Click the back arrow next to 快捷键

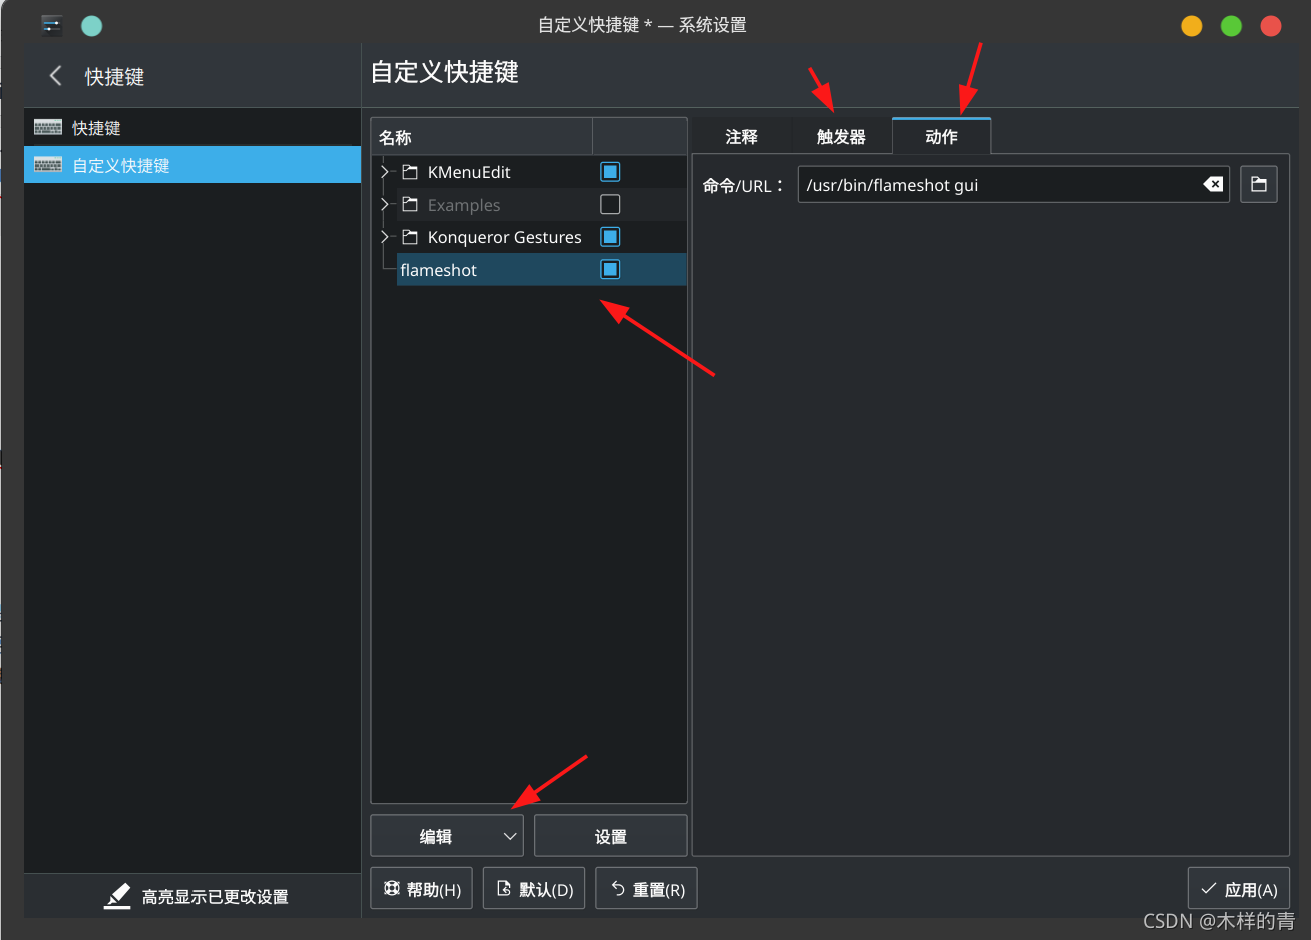(x=56, y=76)
